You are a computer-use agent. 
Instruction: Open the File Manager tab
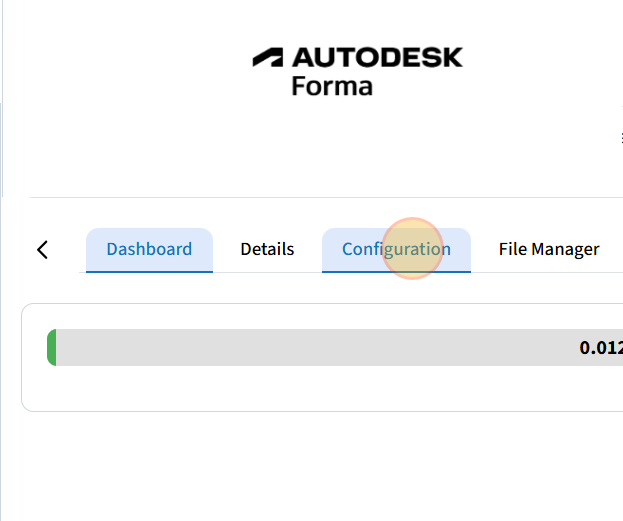[x=549, y=249]
